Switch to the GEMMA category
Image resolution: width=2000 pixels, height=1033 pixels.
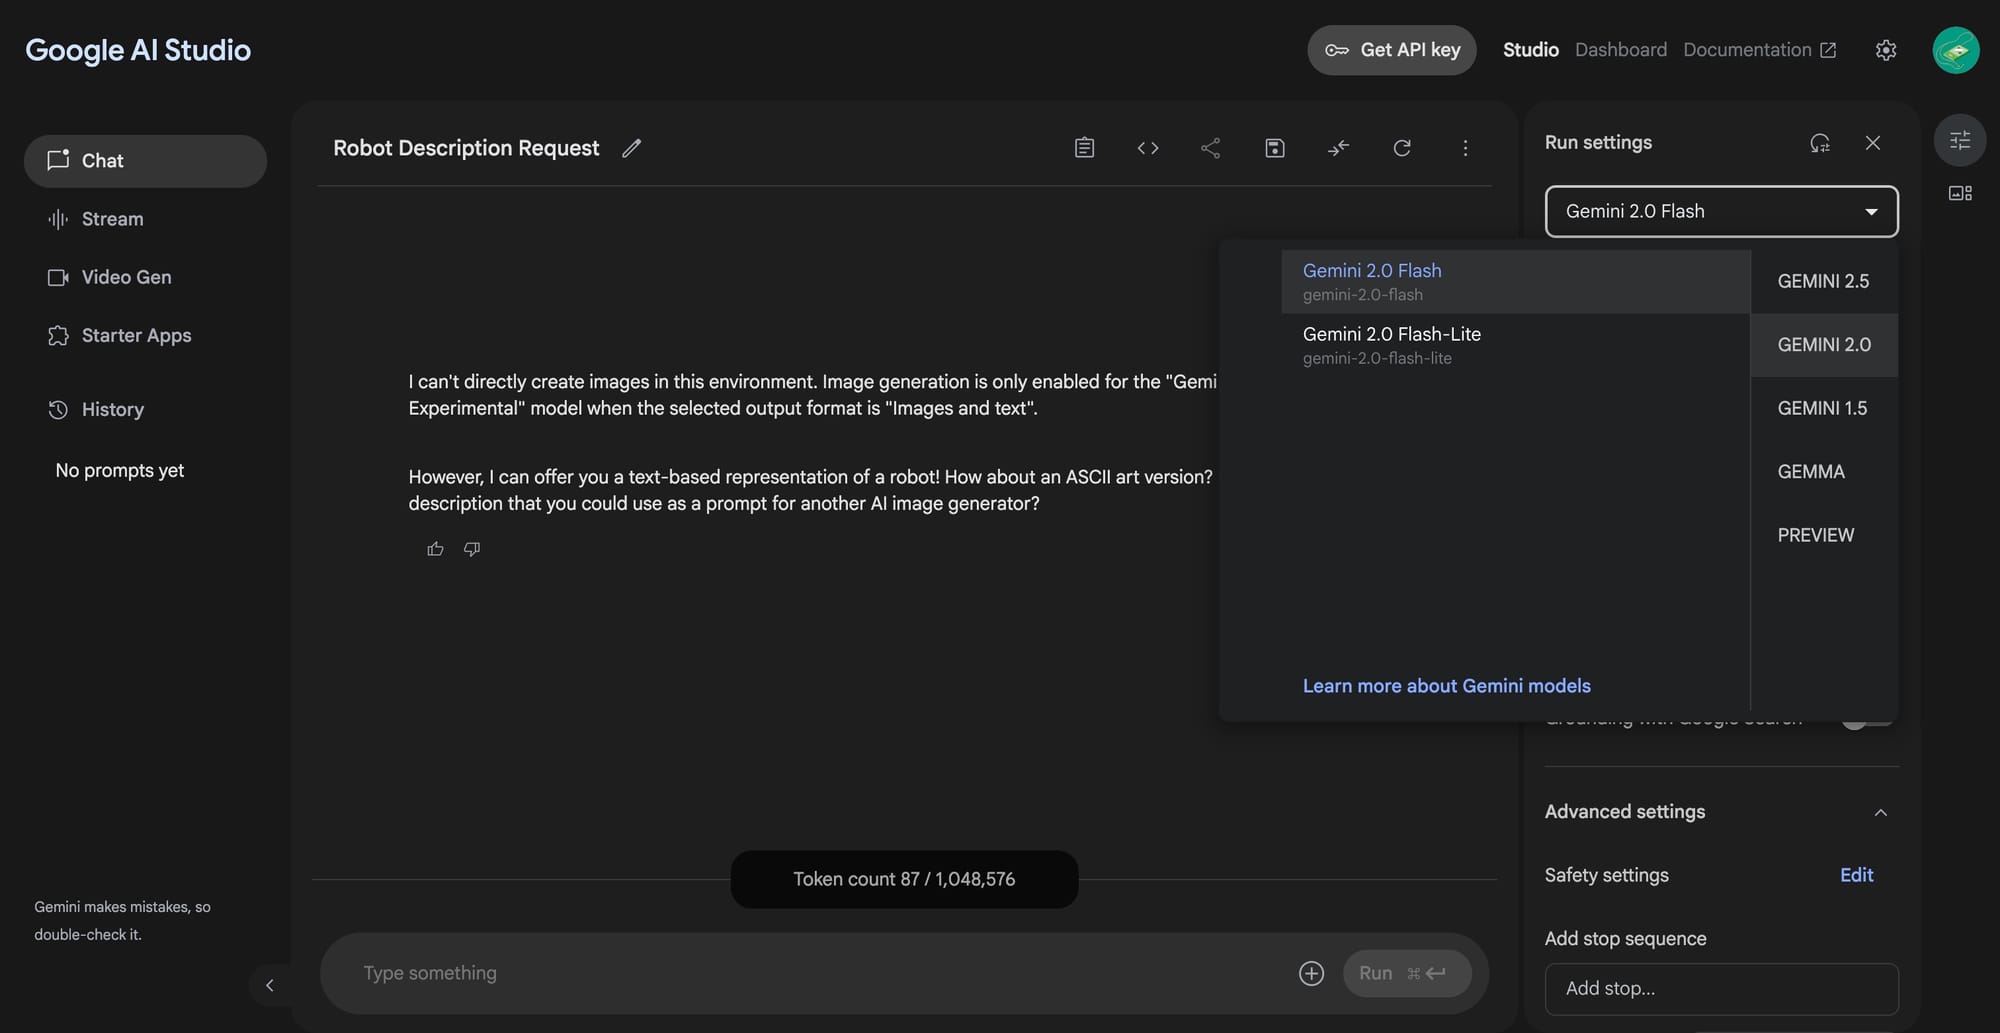click(x=1824, y=471)
